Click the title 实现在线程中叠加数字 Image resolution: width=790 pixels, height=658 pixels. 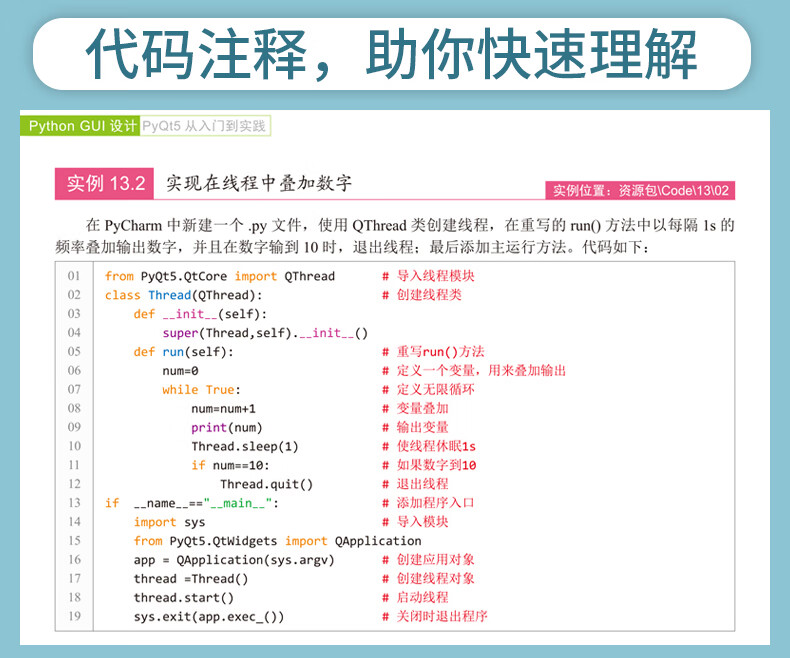coord(259,183)
